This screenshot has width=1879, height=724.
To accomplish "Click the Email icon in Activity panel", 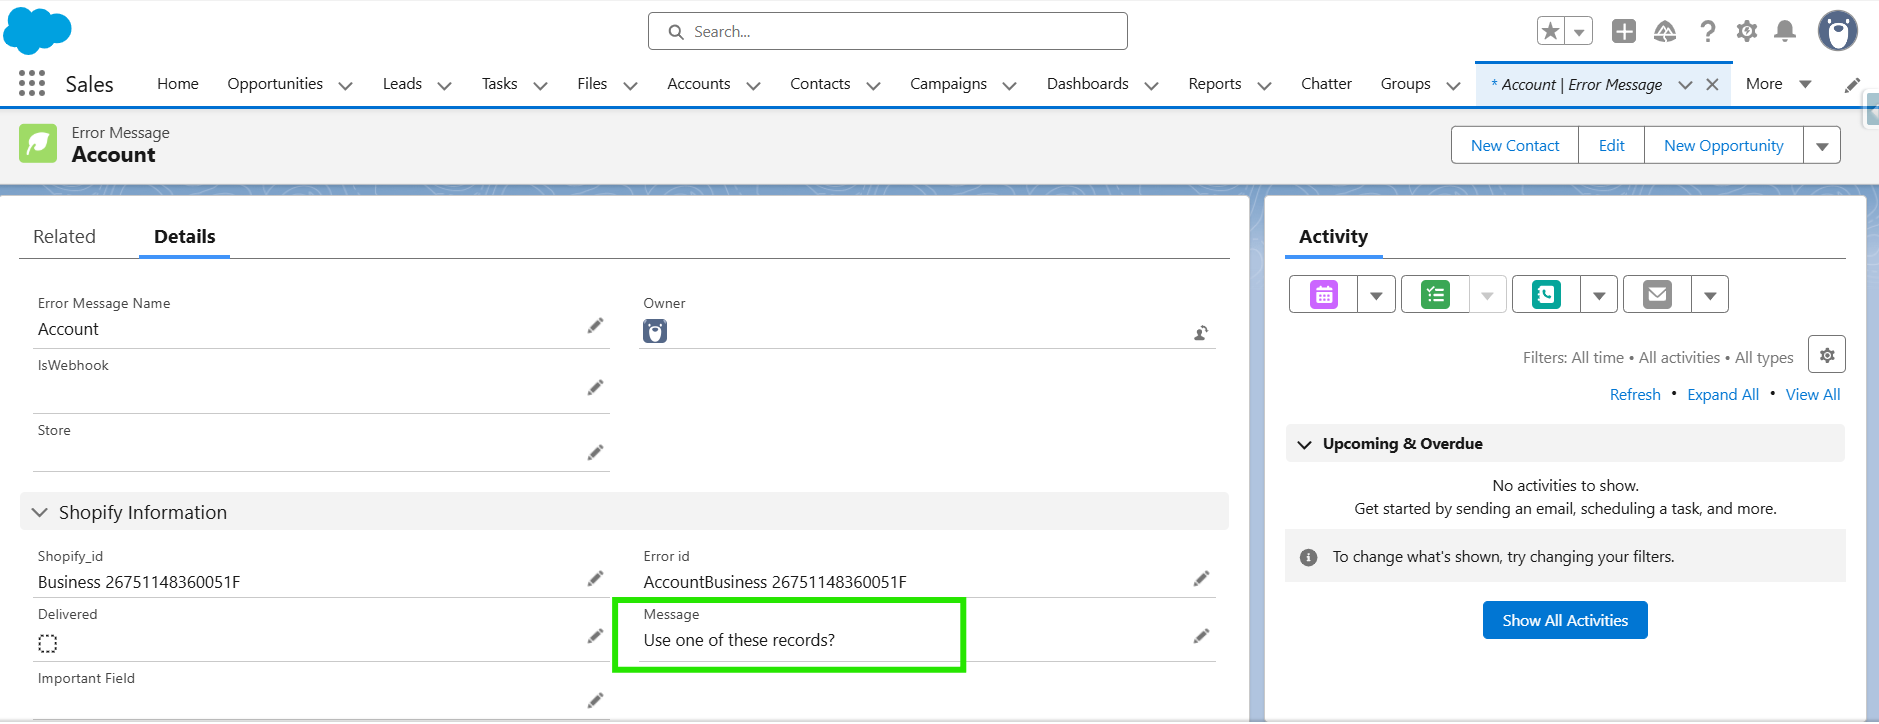I will [x=1657, y=295].
